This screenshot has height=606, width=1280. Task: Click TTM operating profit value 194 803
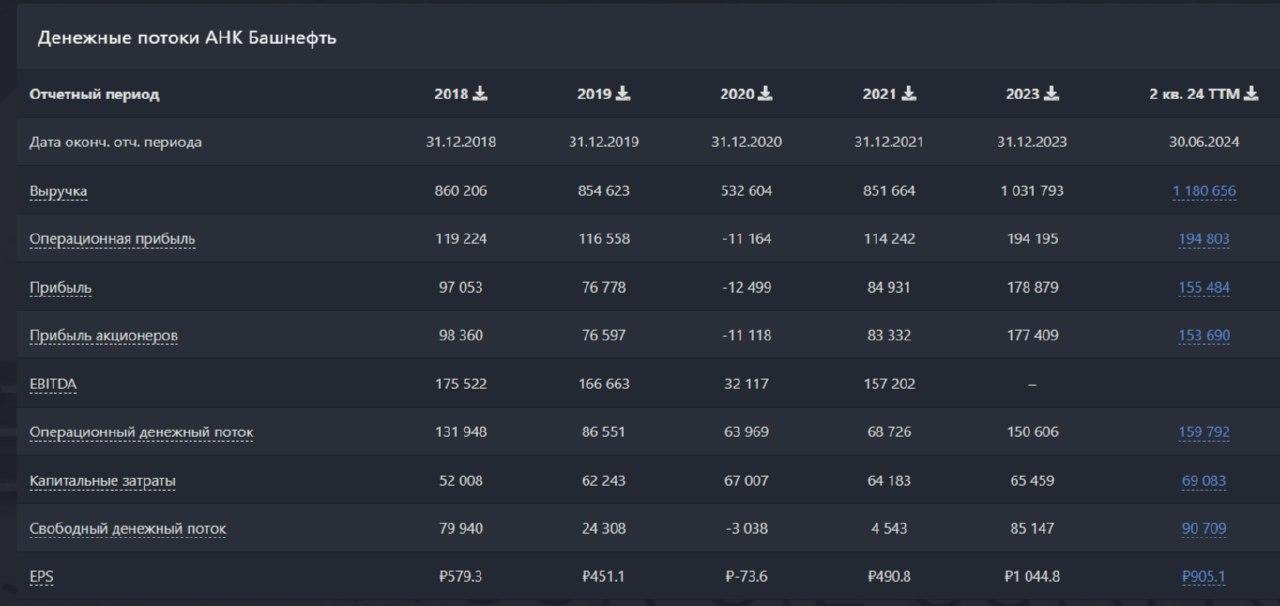(1204, 239)
